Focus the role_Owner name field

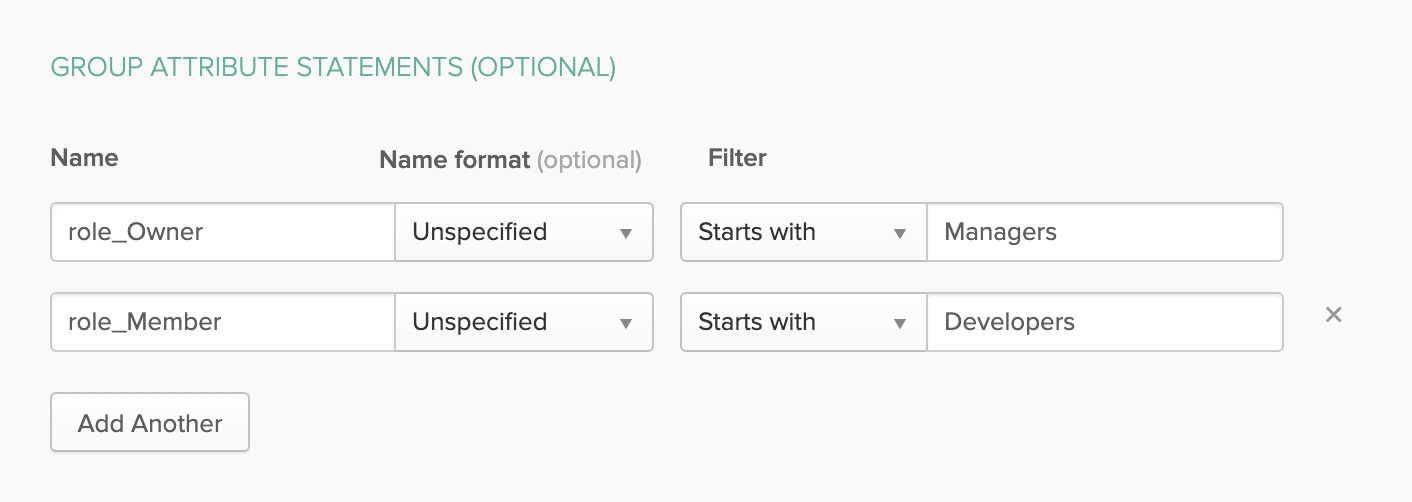pyautogui.click(x=222, y=233)
